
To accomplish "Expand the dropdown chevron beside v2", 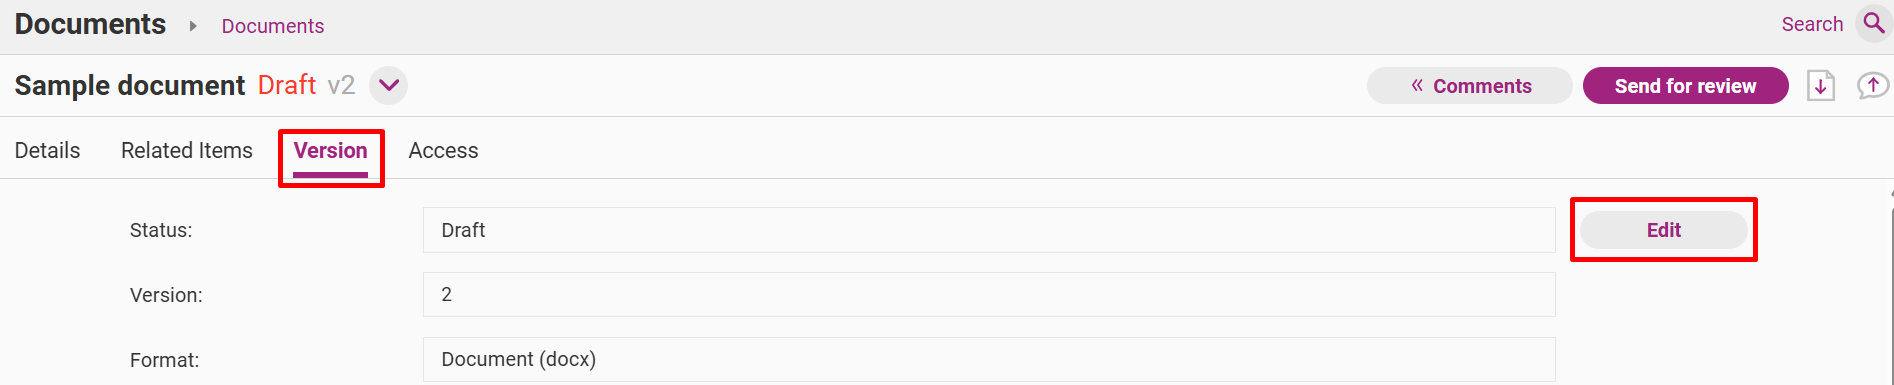I will click(x=388, y=85).
